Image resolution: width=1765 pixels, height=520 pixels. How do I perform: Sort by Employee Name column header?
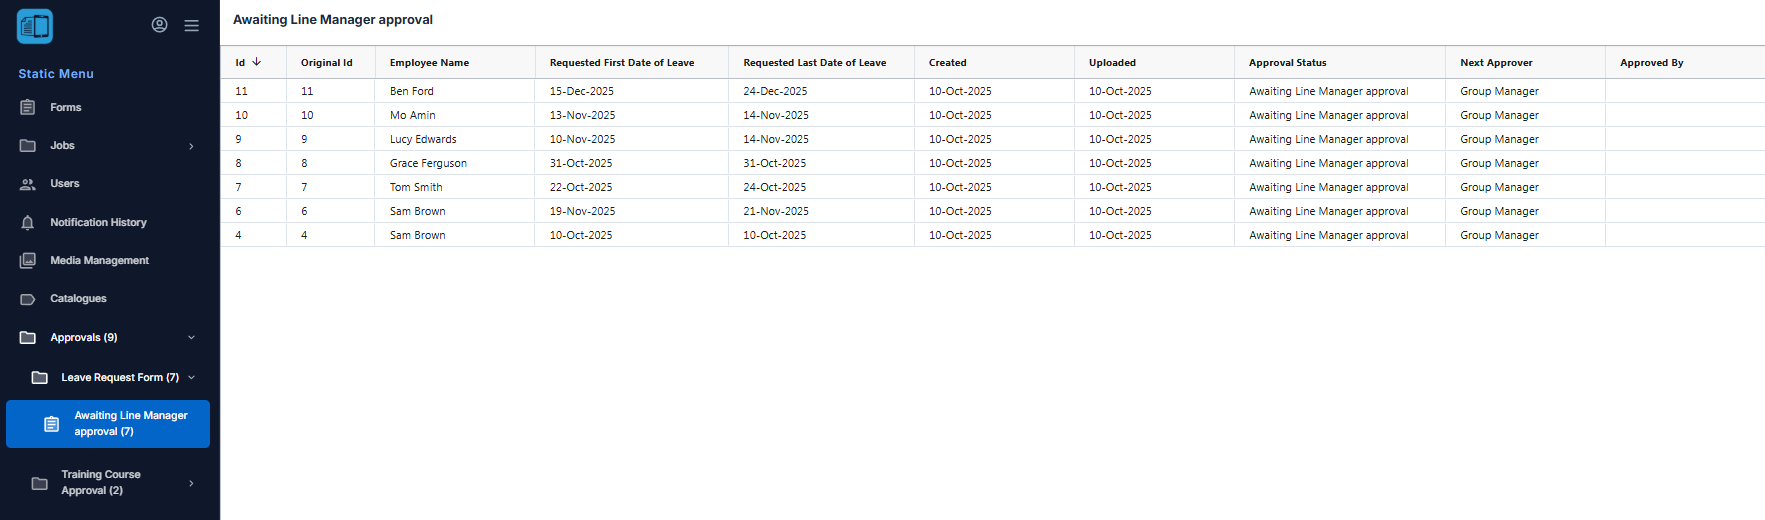429,63
